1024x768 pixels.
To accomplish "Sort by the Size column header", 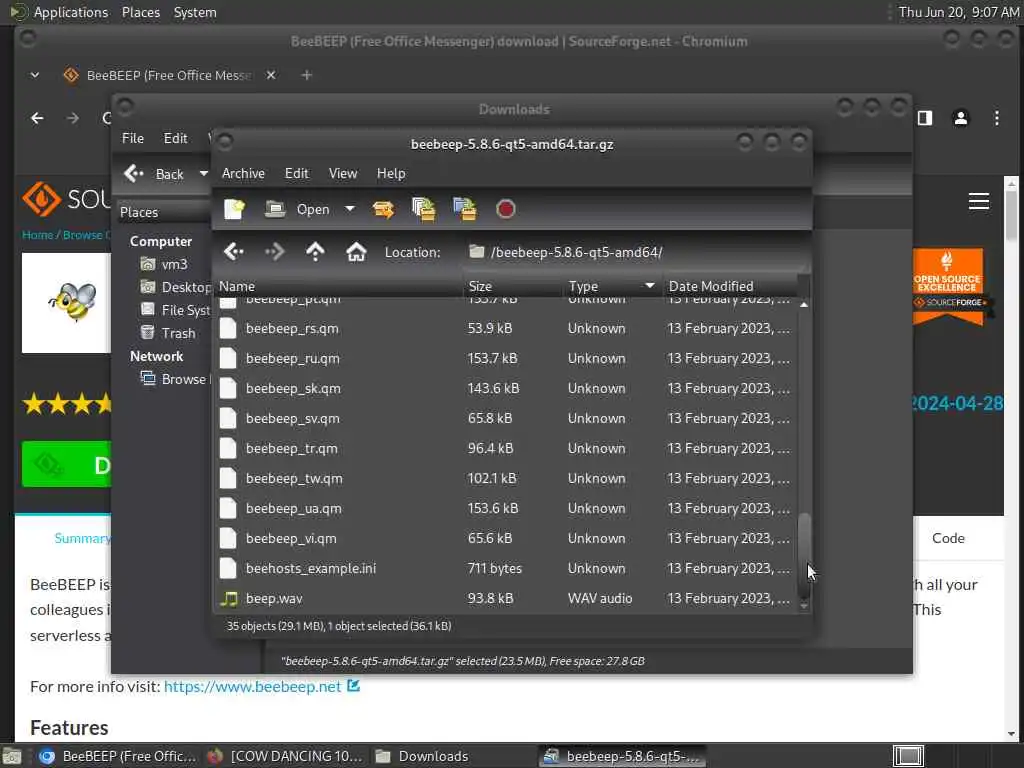I will pos(513,286).
